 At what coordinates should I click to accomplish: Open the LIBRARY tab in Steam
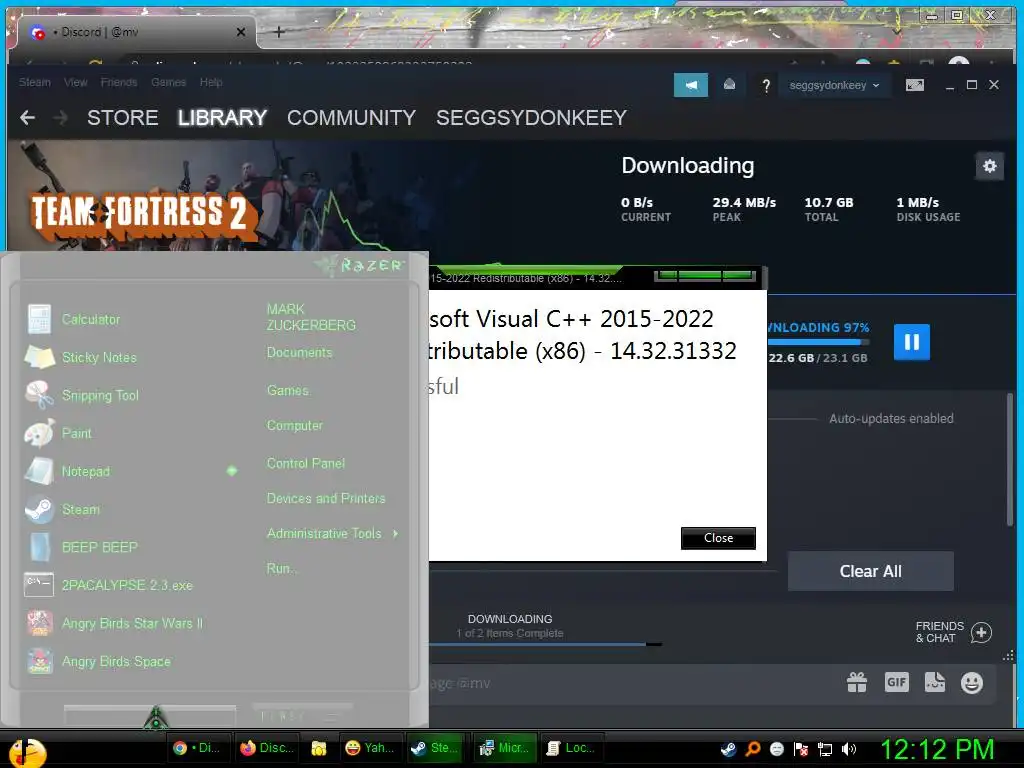(222, 118)
